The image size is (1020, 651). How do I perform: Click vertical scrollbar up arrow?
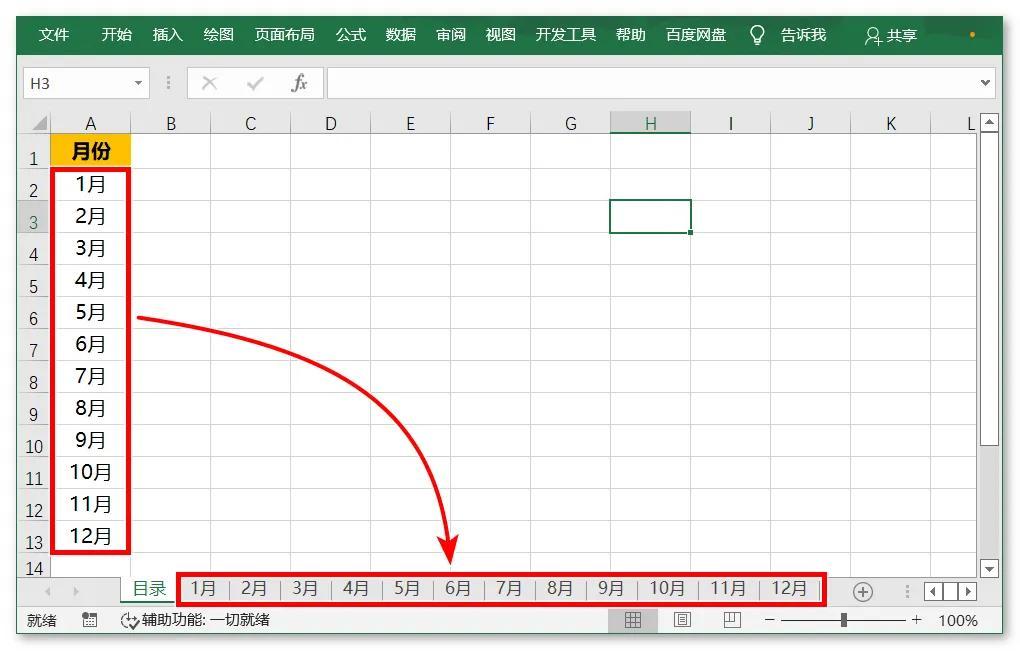[x=989, y=122]
